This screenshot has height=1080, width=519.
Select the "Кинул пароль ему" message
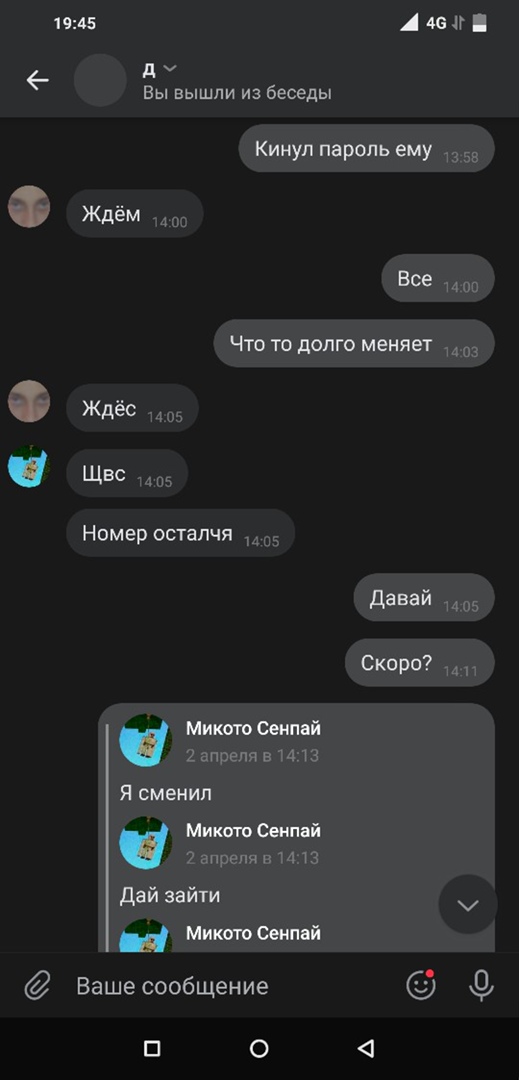pyautogui.click(x=367, y=149)
